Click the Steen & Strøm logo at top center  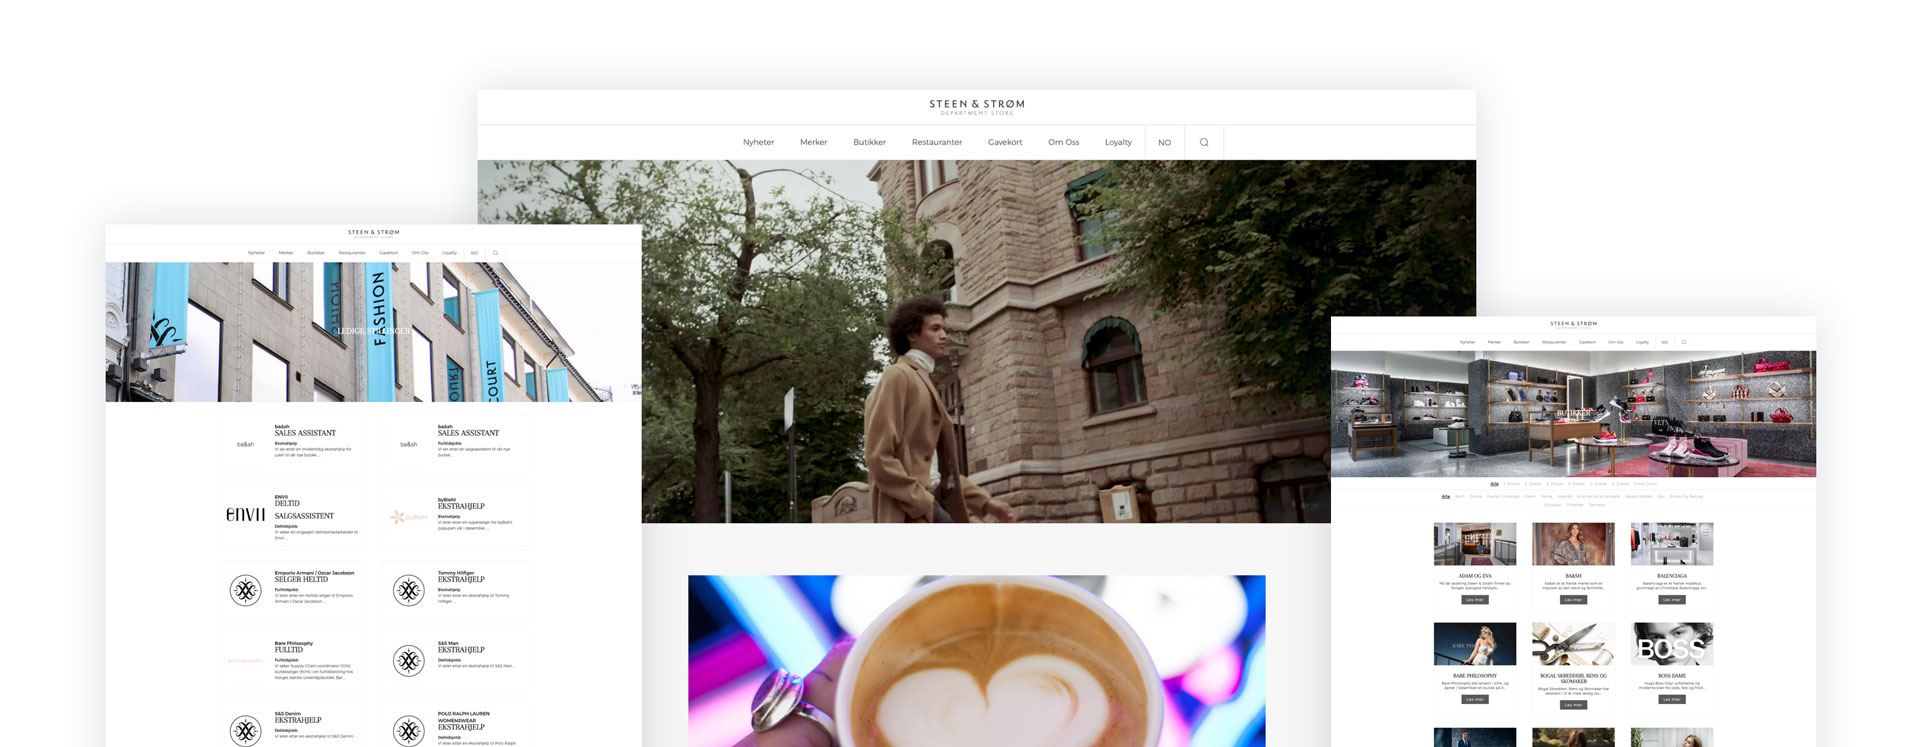(977, 106)
